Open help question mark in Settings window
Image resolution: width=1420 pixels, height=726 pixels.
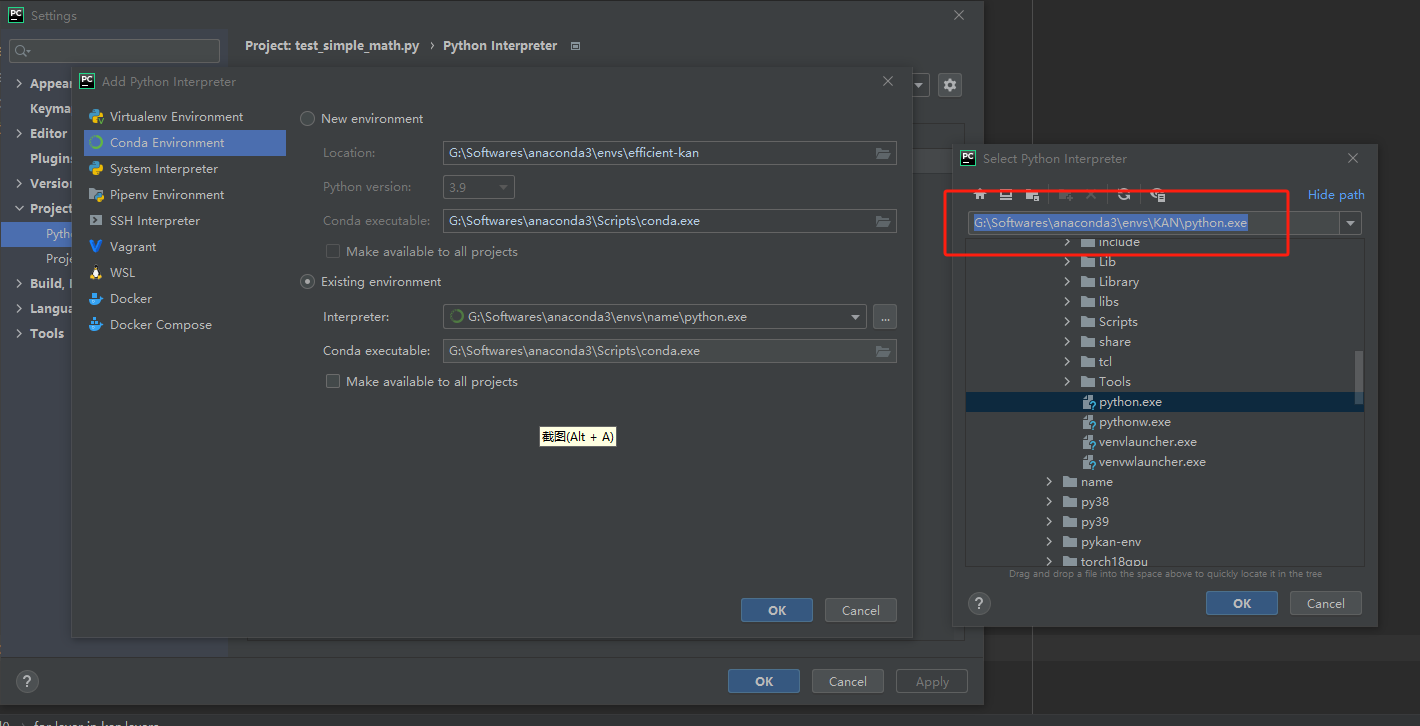pos(27,682)
